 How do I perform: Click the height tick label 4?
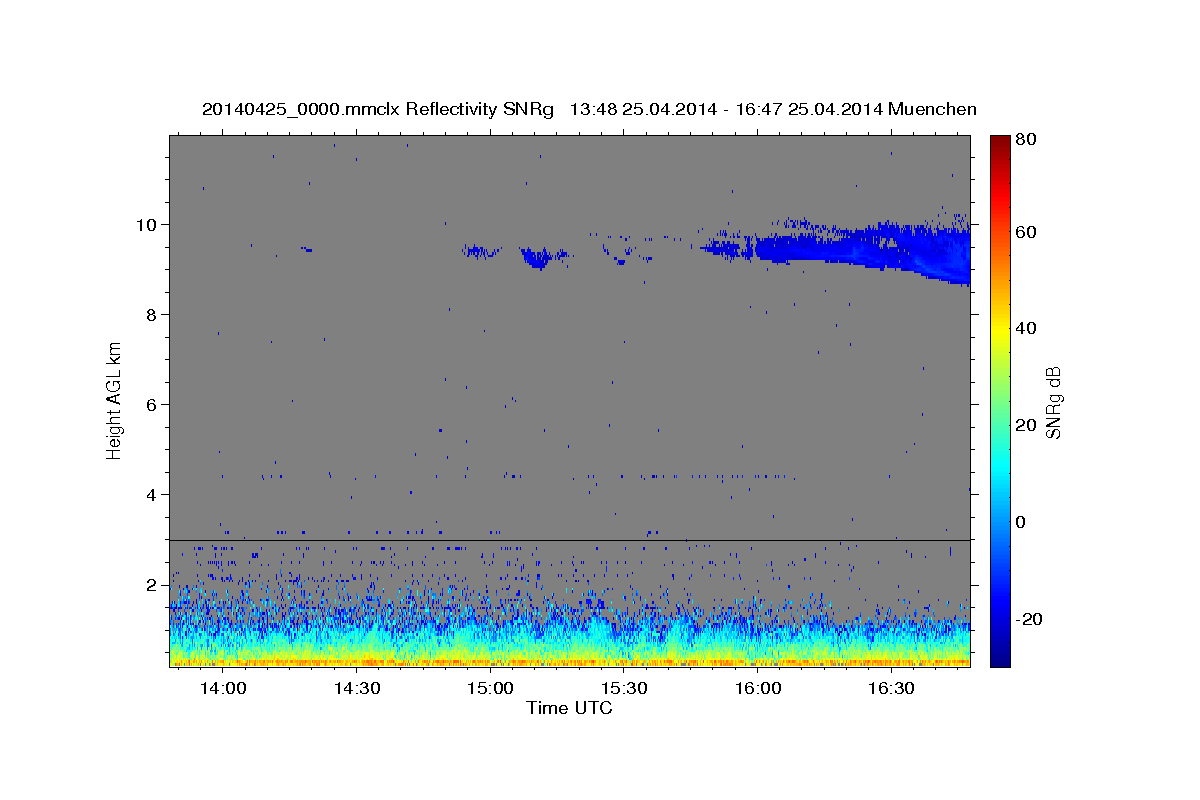pos(154,494)
